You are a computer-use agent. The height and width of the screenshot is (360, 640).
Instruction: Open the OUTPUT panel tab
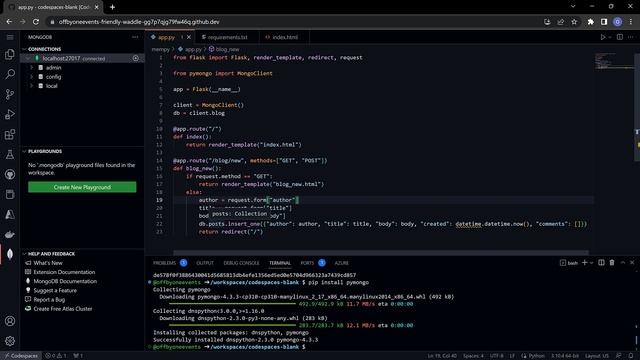205,263
